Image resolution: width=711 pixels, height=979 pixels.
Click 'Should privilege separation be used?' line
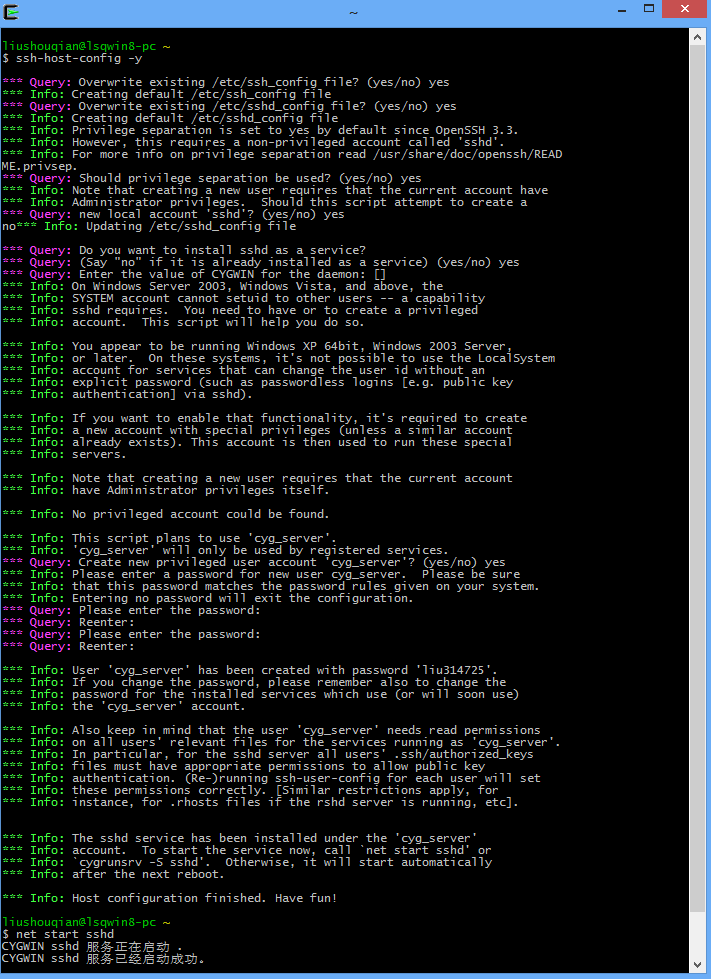click(x=212, y=178)
